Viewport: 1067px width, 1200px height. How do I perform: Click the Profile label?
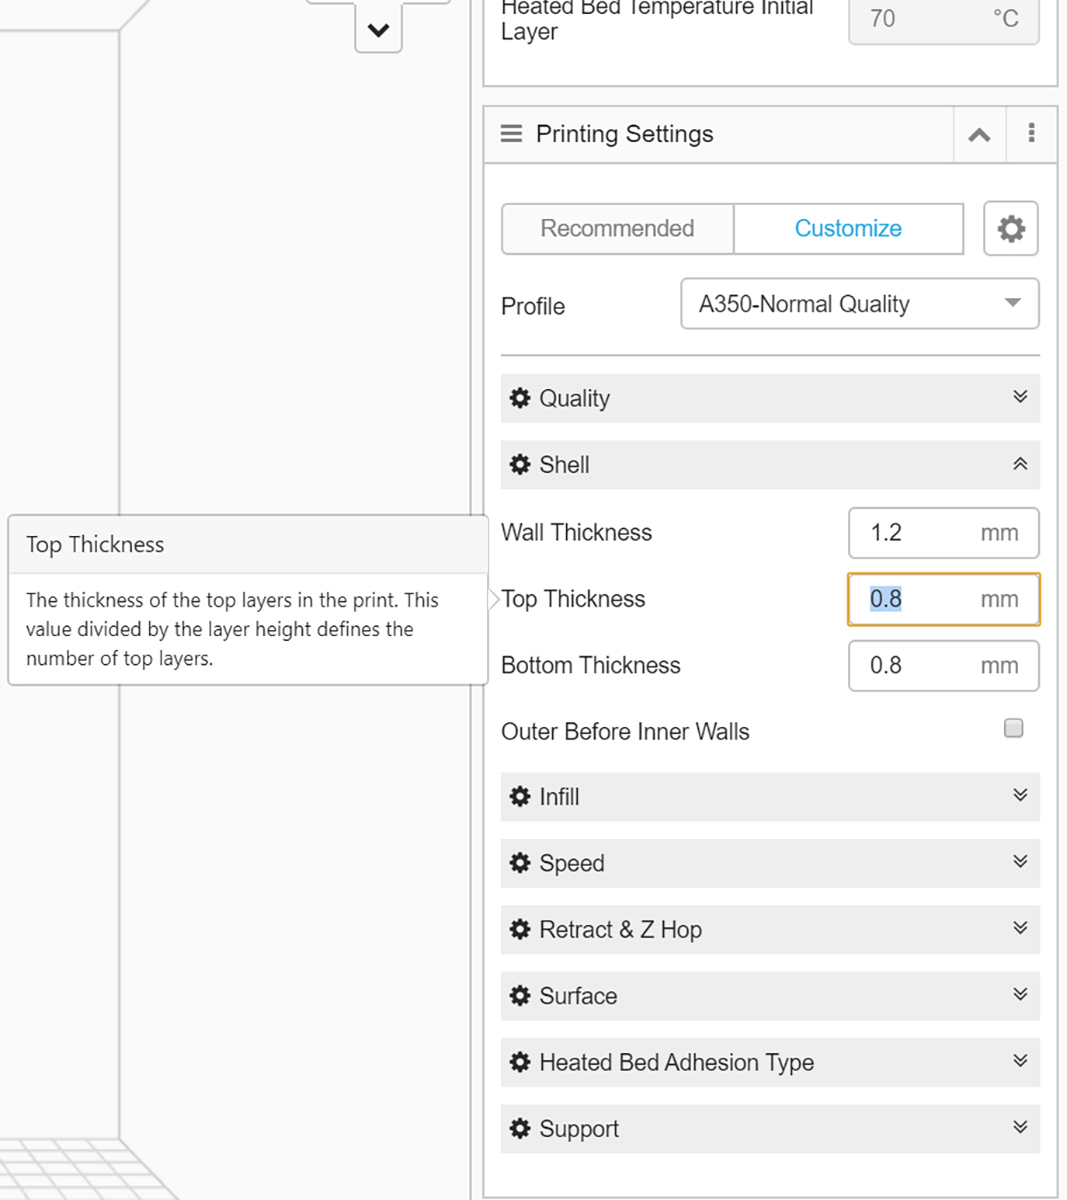coord(533,306)
